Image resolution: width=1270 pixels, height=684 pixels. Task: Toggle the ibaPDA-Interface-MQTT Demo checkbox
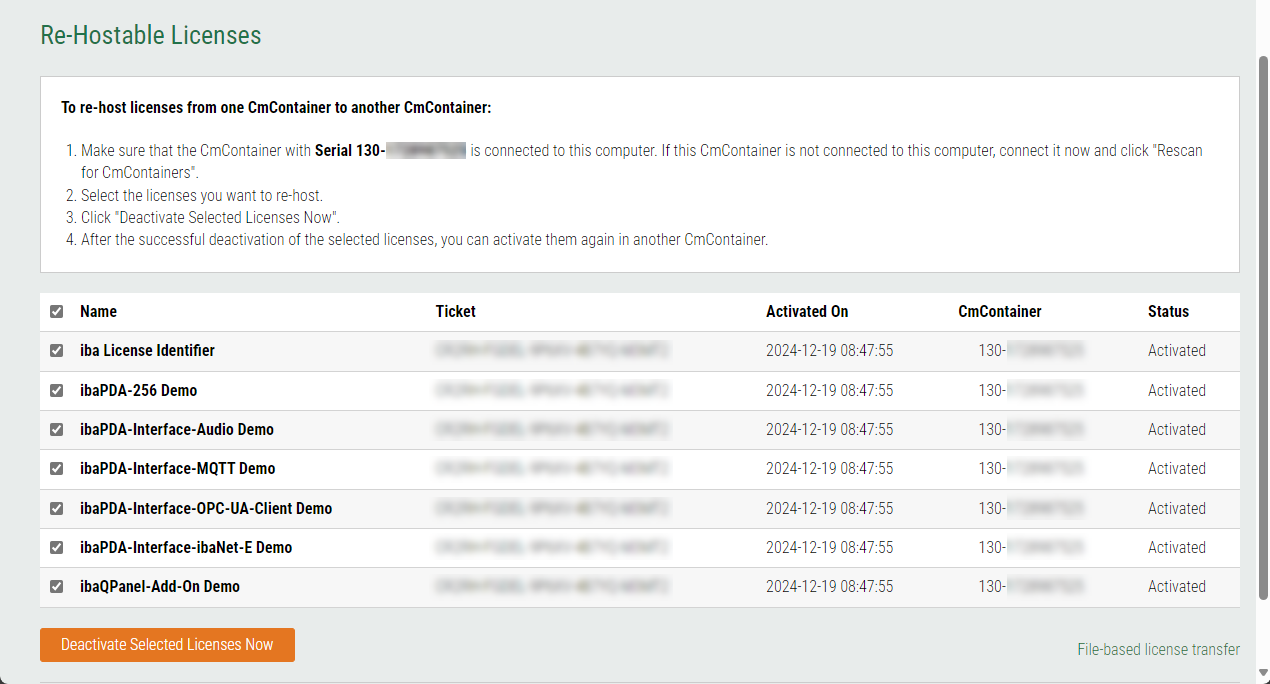click(x=57, y=469)
